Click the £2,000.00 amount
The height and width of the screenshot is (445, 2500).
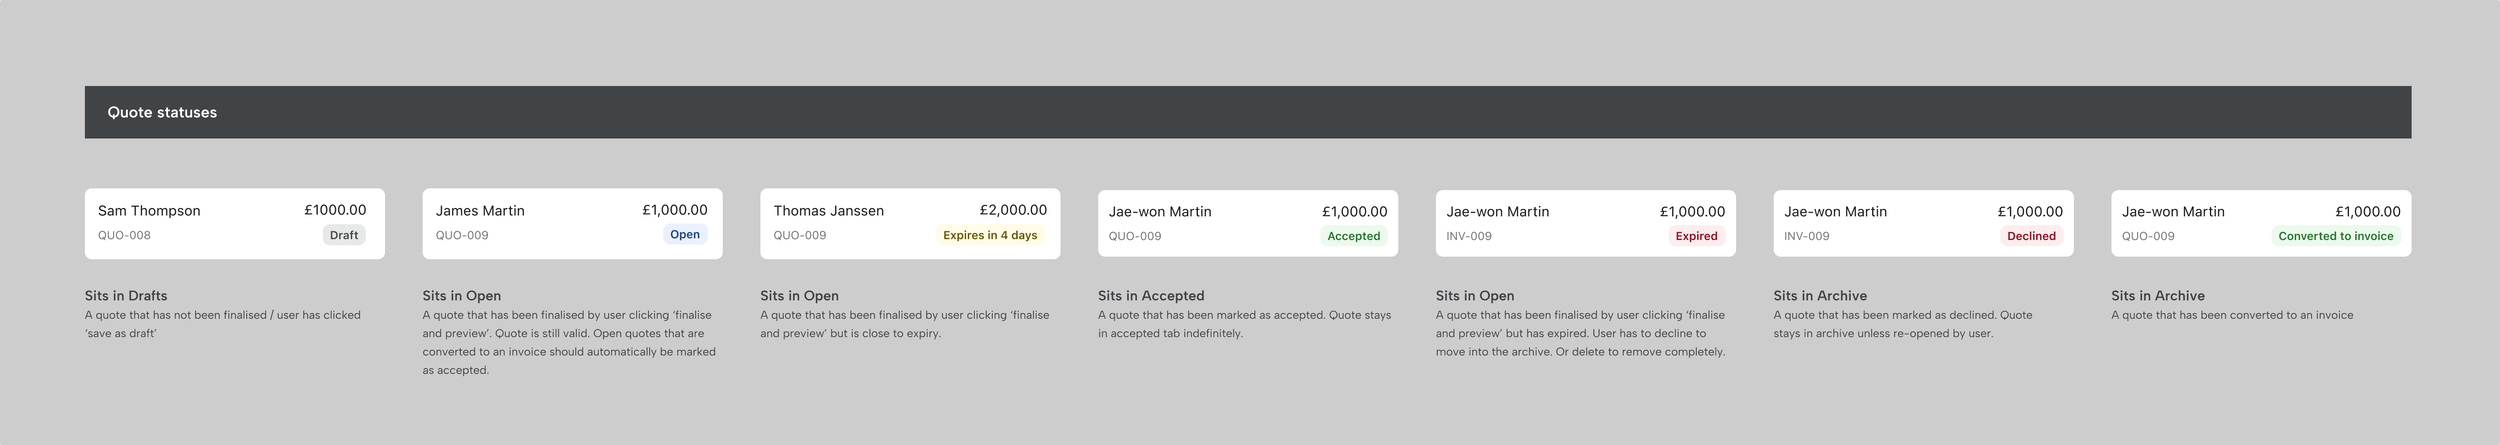click(x=1013, y=210)
